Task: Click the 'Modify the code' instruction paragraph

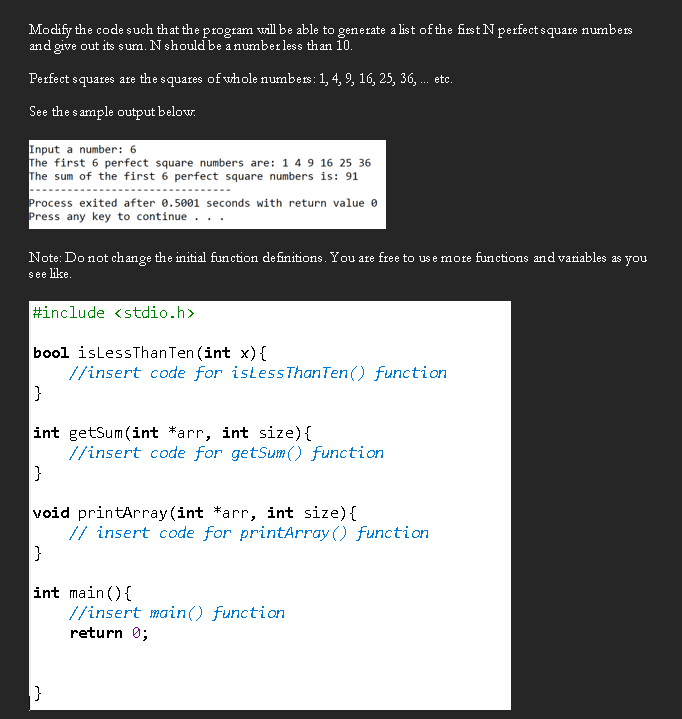Action: pos(331,38)
